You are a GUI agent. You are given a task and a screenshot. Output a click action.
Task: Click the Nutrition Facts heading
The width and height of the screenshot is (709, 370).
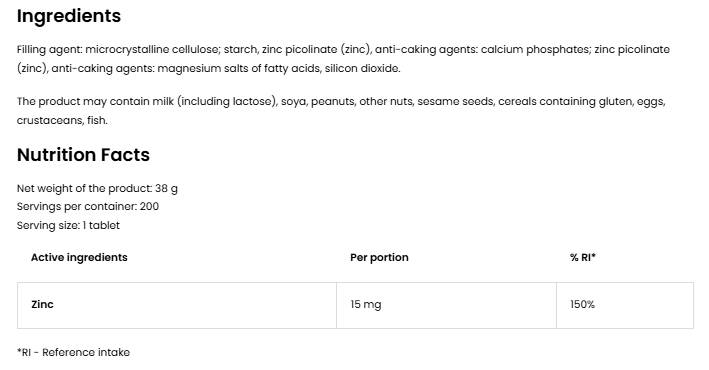[83, 155]
